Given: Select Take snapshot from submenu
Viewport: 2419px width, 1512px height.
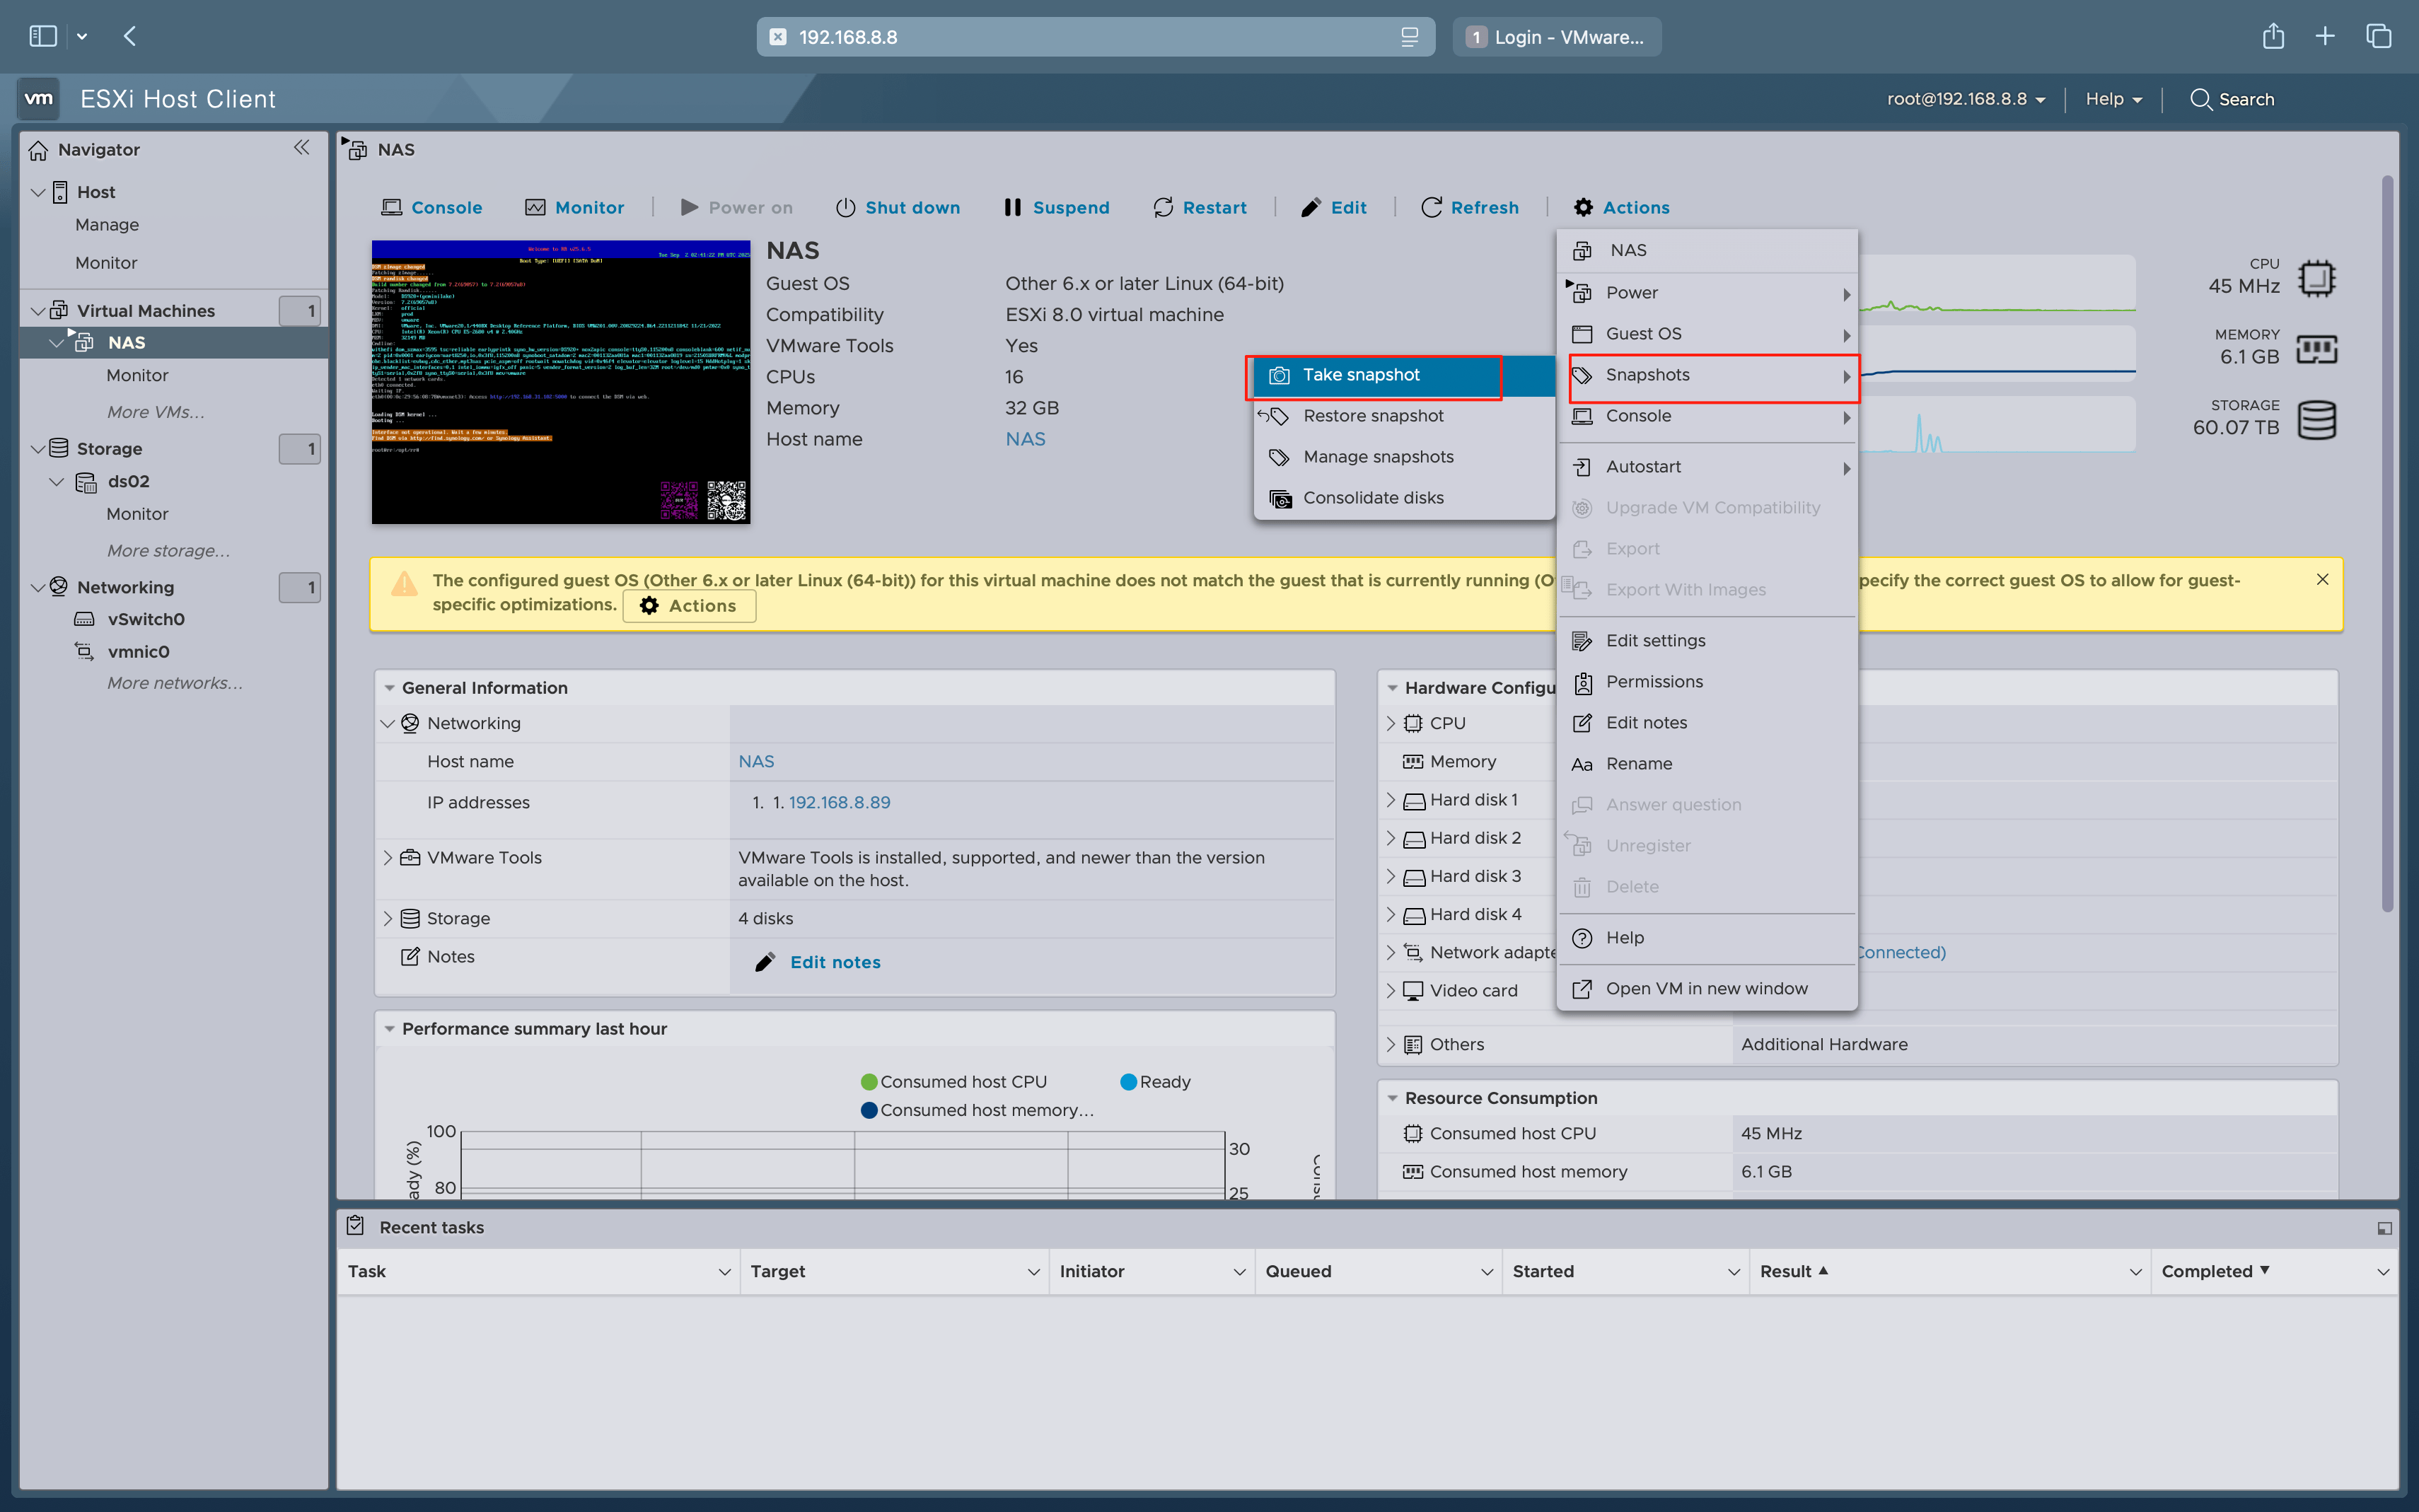Looking at the screenshot, I should [x=1360, y=375].
